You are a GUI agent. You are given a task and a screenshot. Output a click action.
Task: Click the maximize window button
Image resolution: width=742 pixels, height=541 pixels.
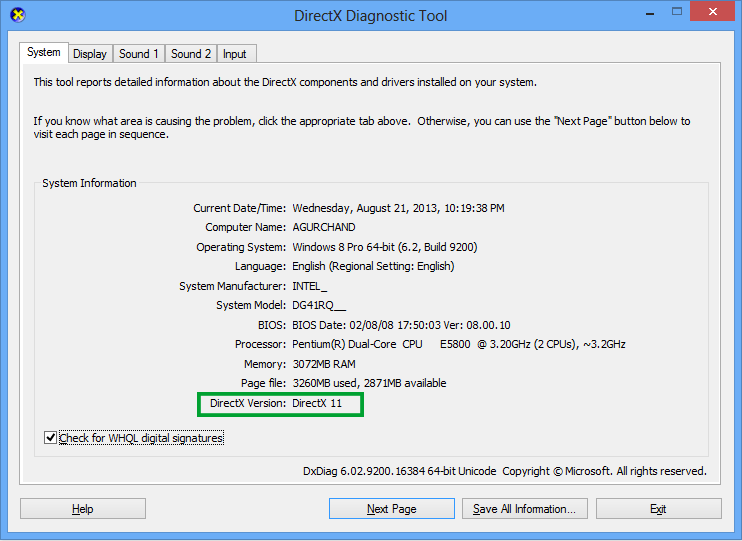tap(677, 12)
